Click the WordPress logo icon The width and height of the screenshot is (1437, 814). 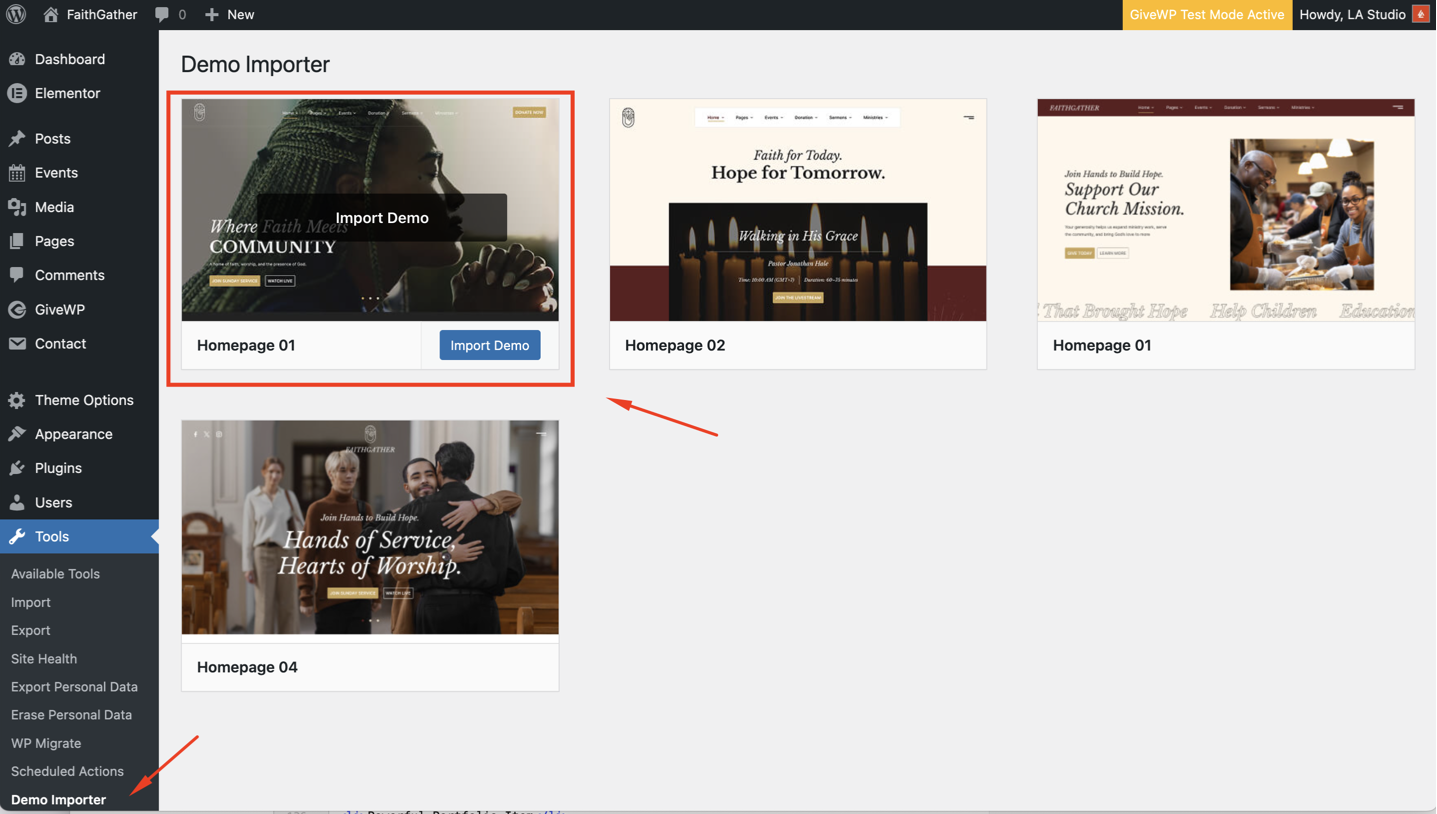(16, 14)
